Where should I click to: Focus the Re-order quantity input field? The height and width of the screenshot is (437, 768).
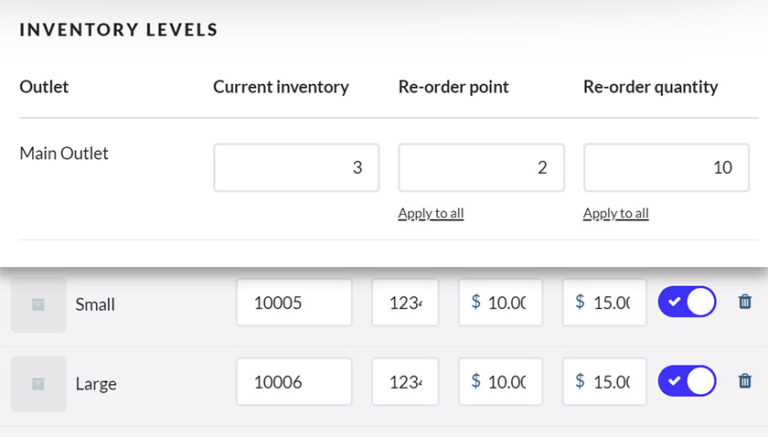[x=666, y=168]
